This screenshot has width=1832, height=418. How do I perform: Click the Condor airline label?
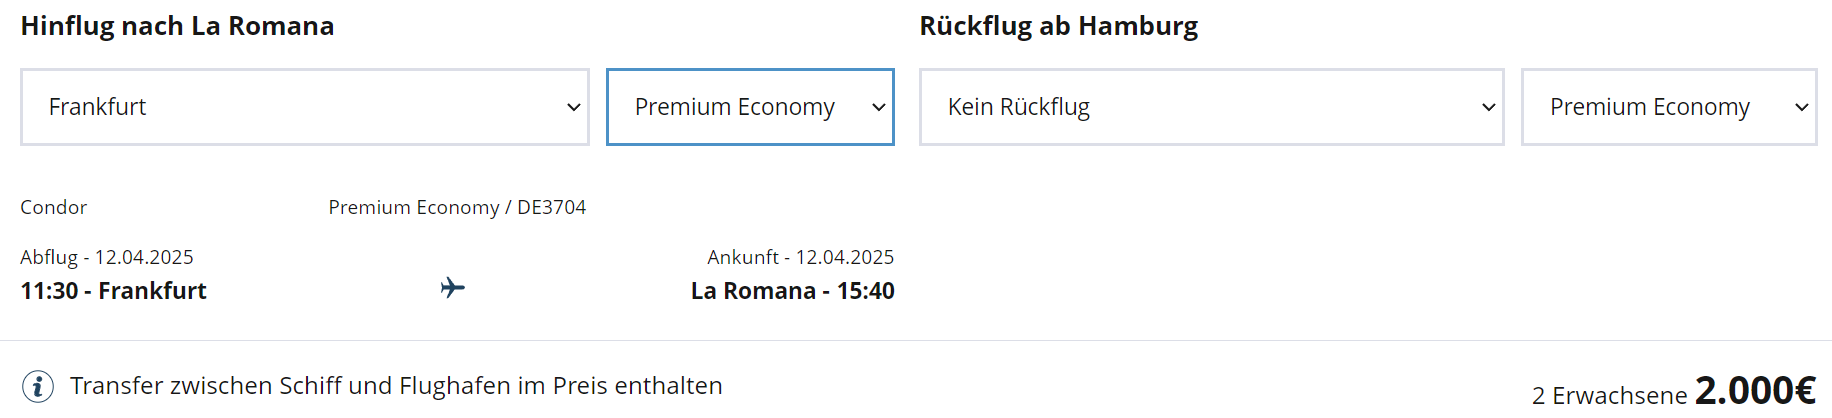tap(54, 207)
